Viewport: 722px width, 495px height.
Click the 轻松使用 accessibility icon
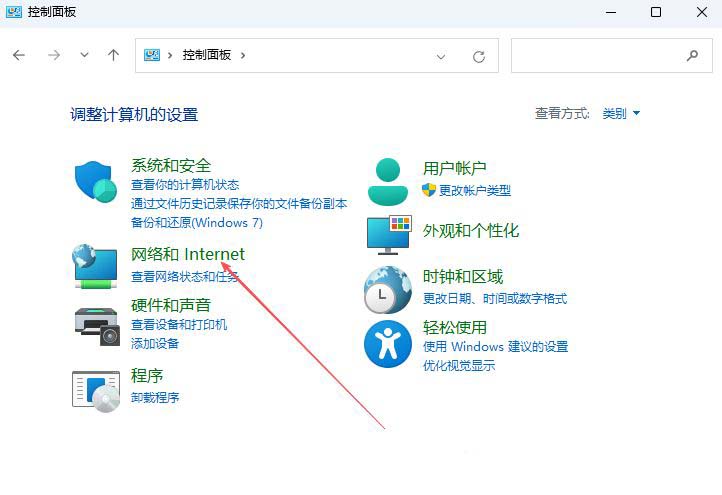[388, 344]
